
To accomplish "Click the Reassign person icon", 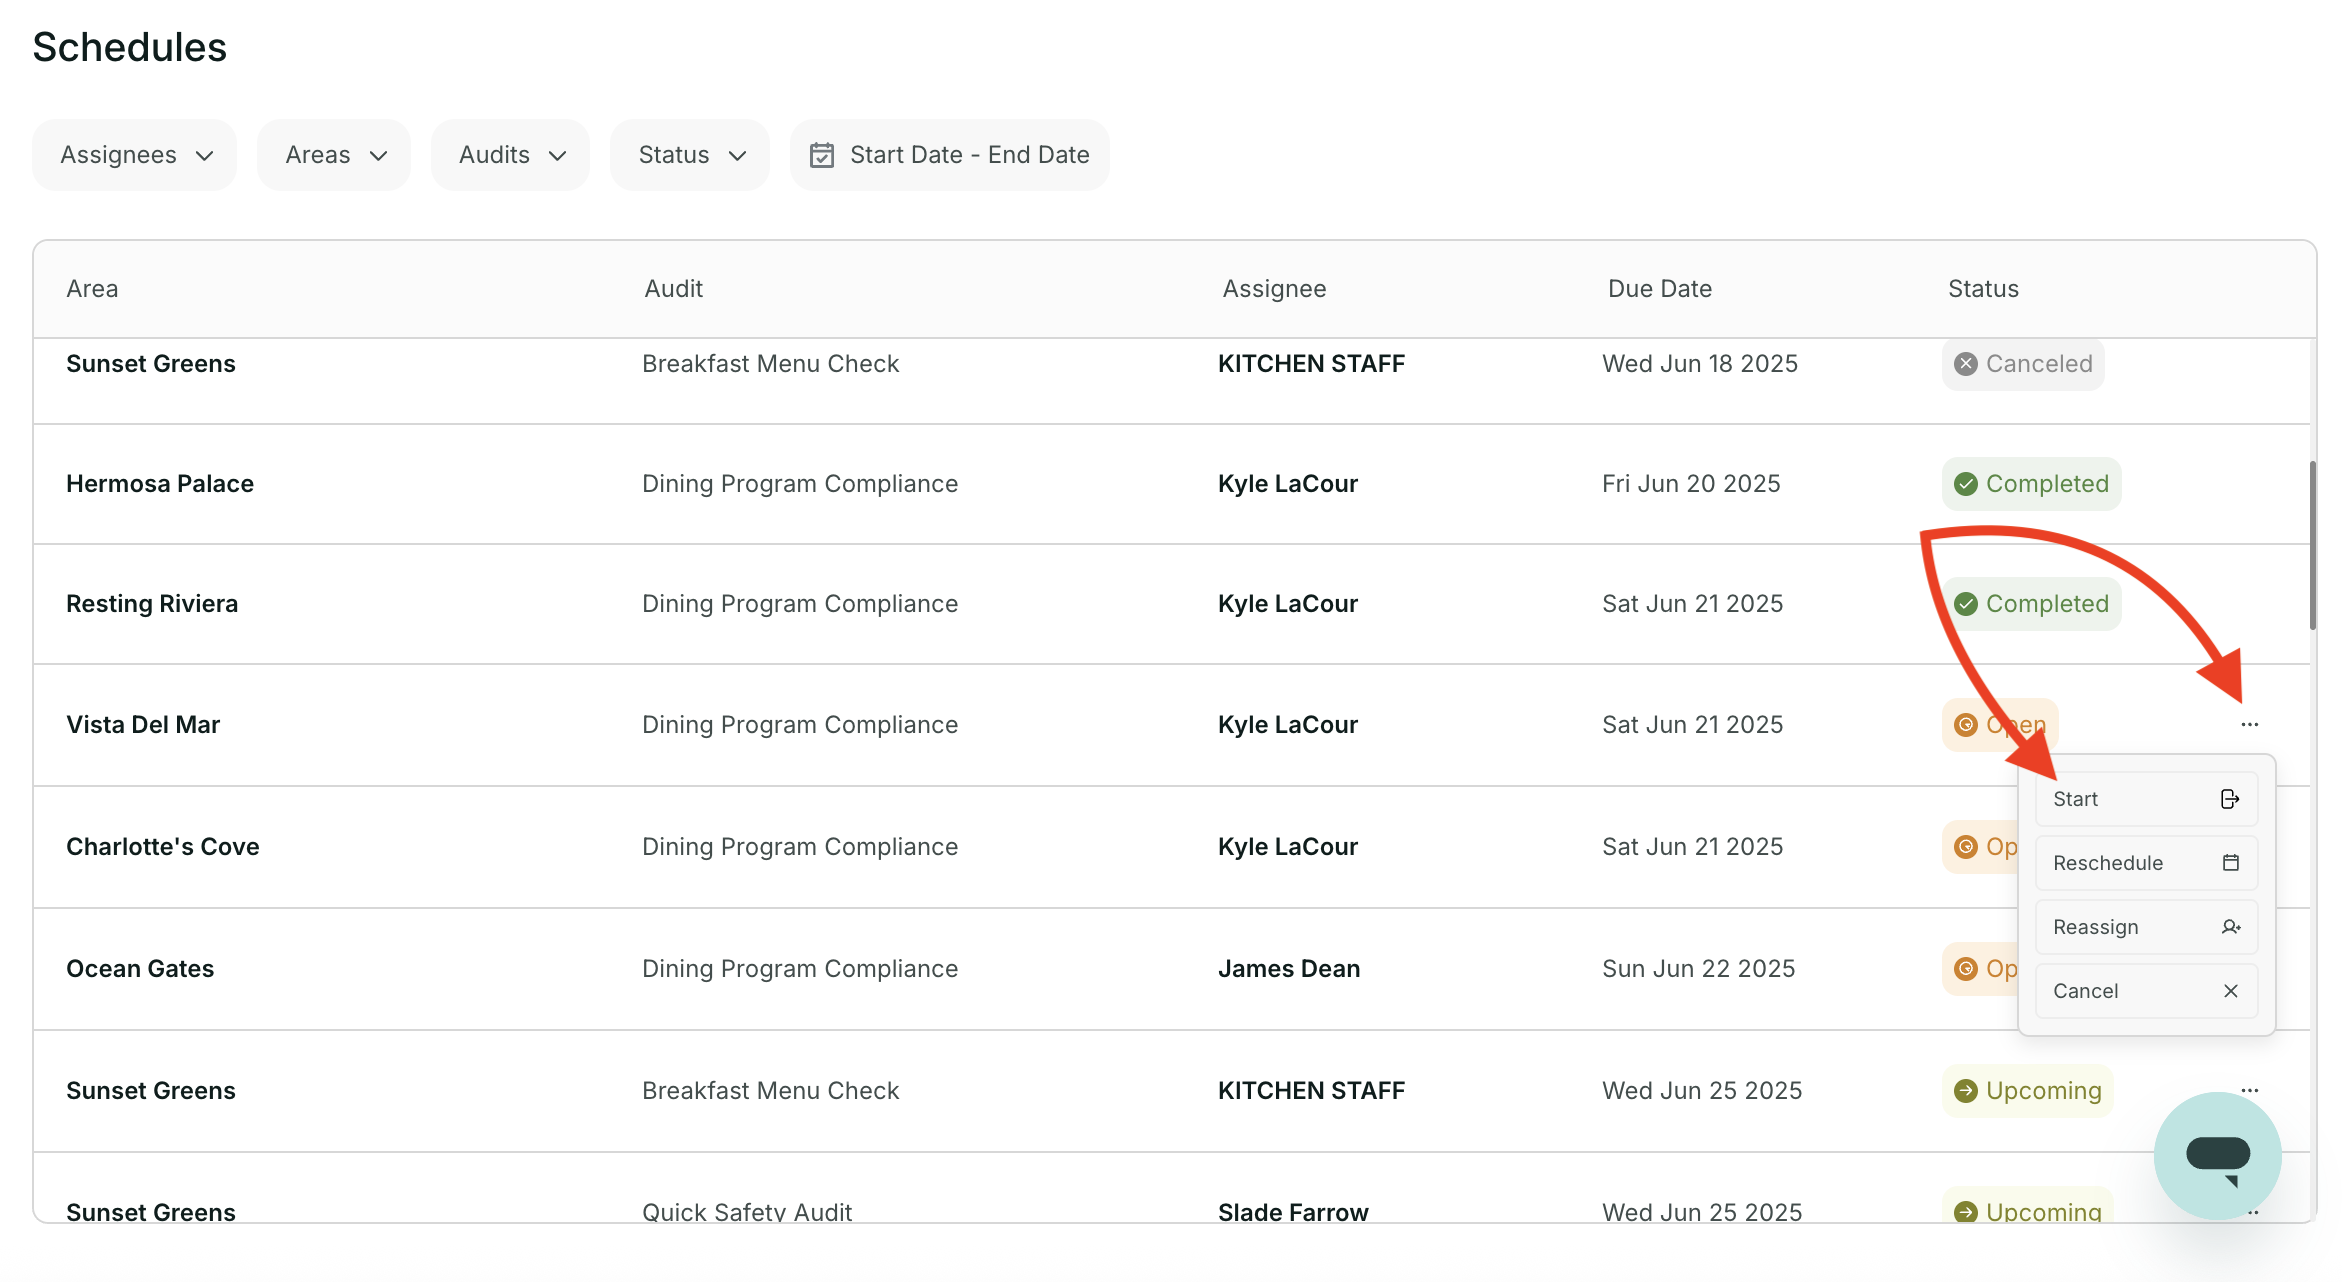I will click(x=2231, y=927).
